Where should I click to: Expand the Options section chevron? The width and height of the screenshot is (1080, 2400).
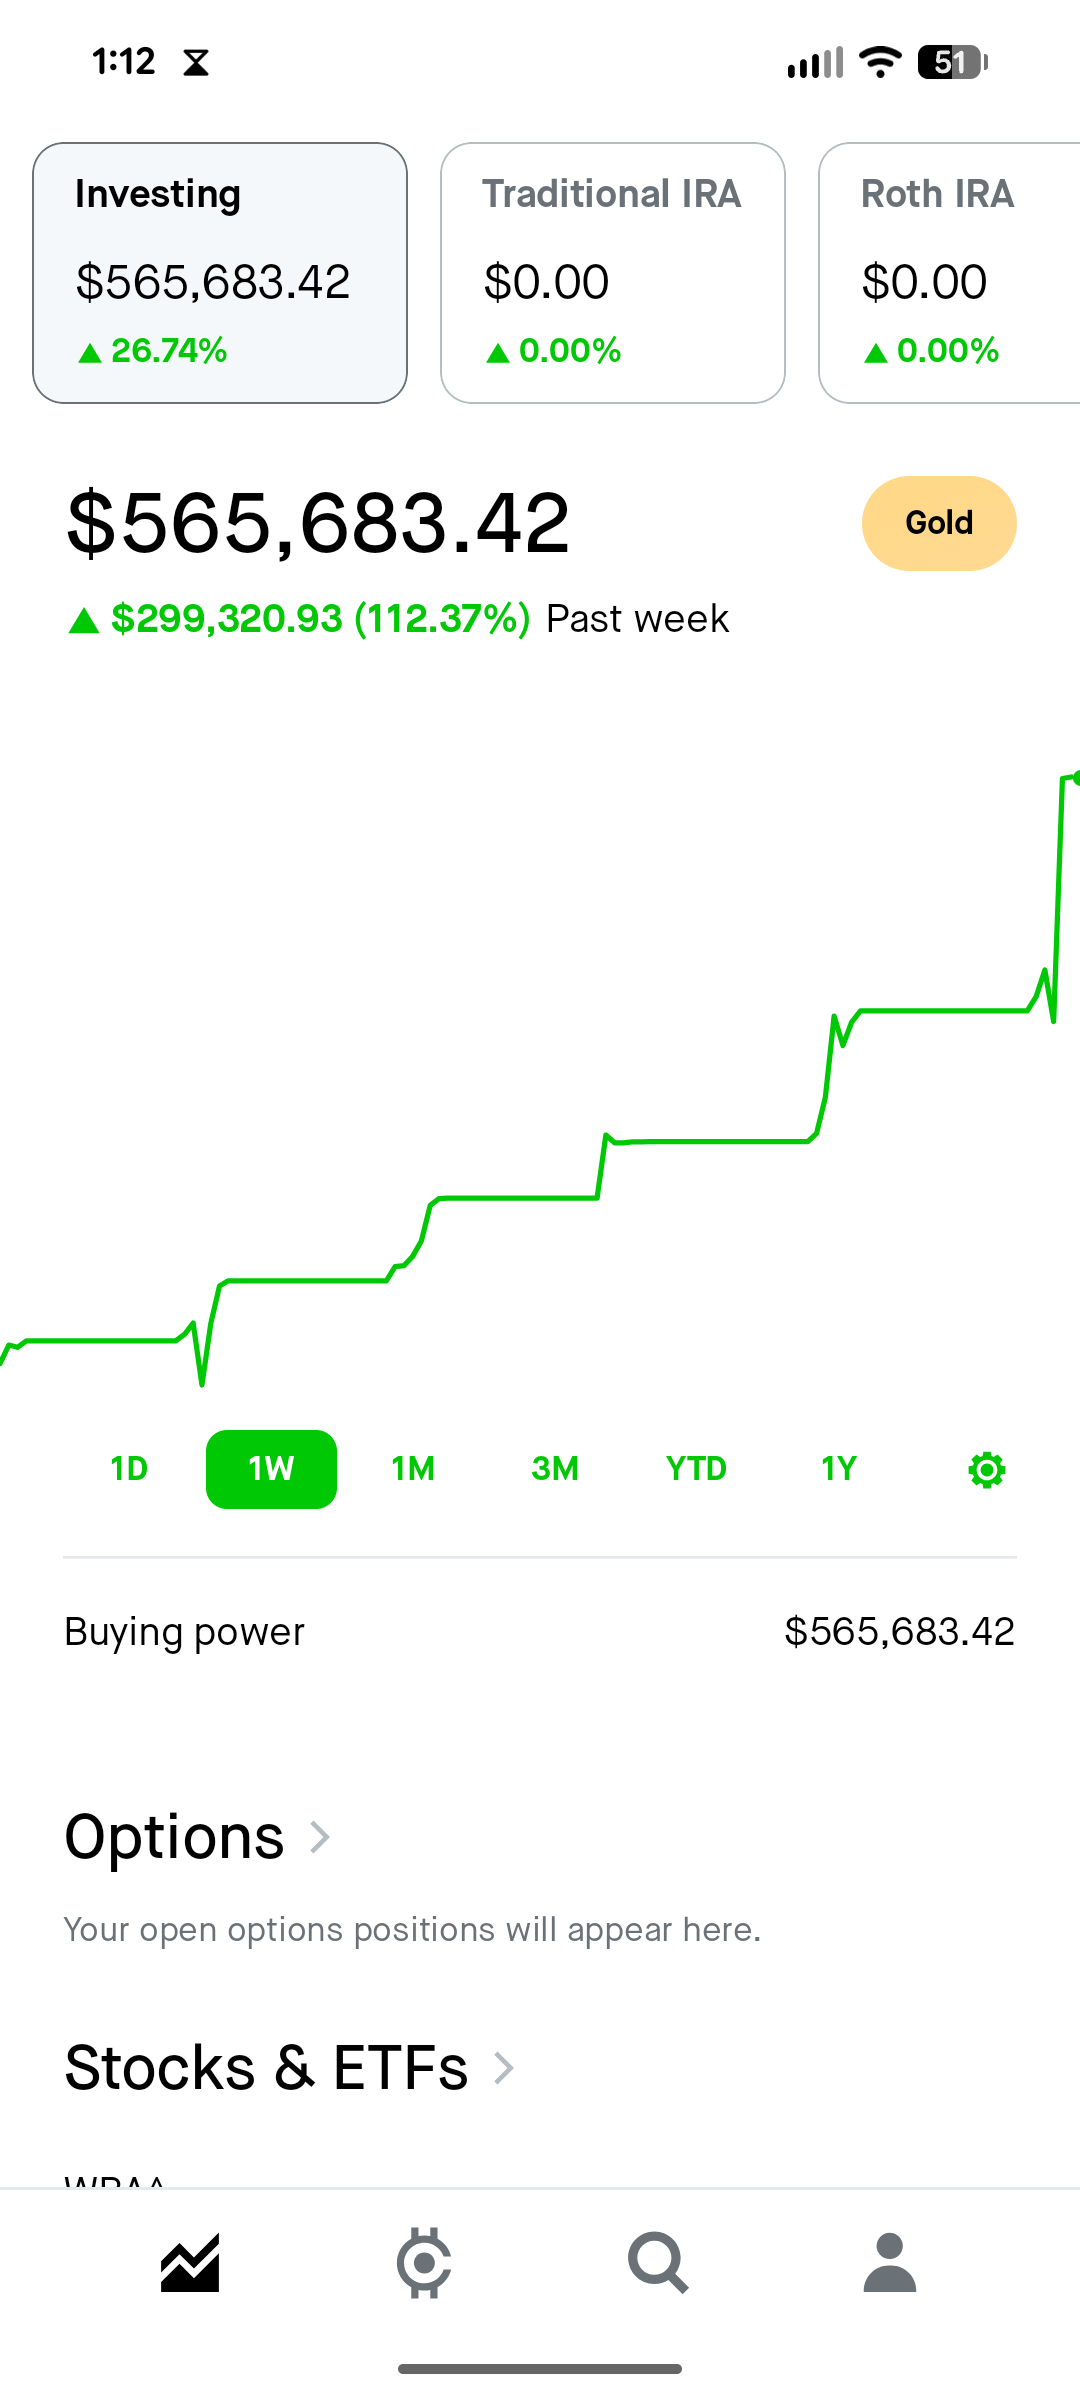tap(320, 1837)
